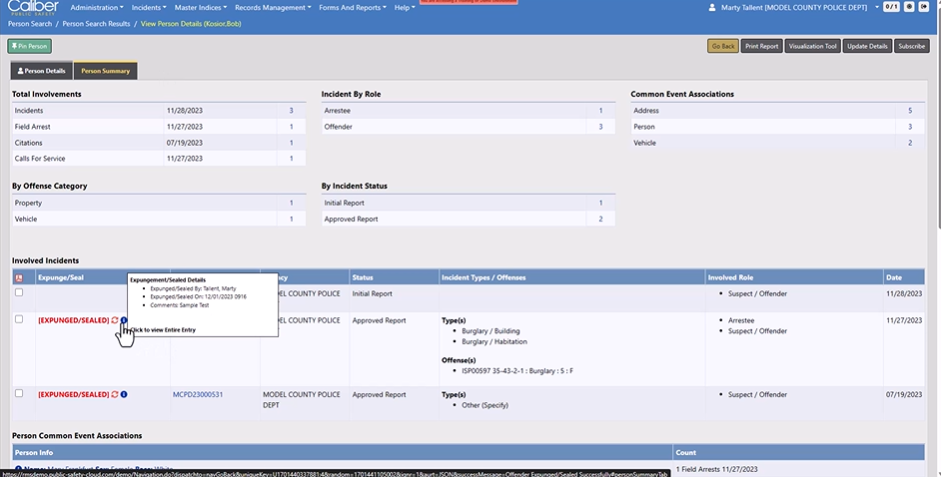The image size is (941, 477).
Task: Select the checkbox for incident MCPD23000531
Action: 19,394
